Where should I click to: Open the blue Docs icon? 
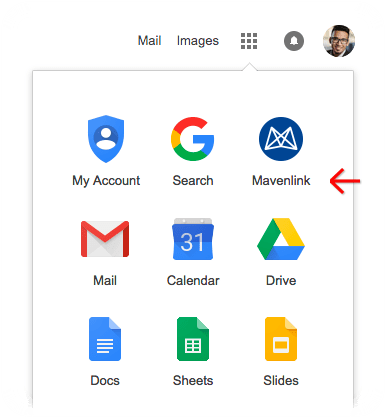105,339
